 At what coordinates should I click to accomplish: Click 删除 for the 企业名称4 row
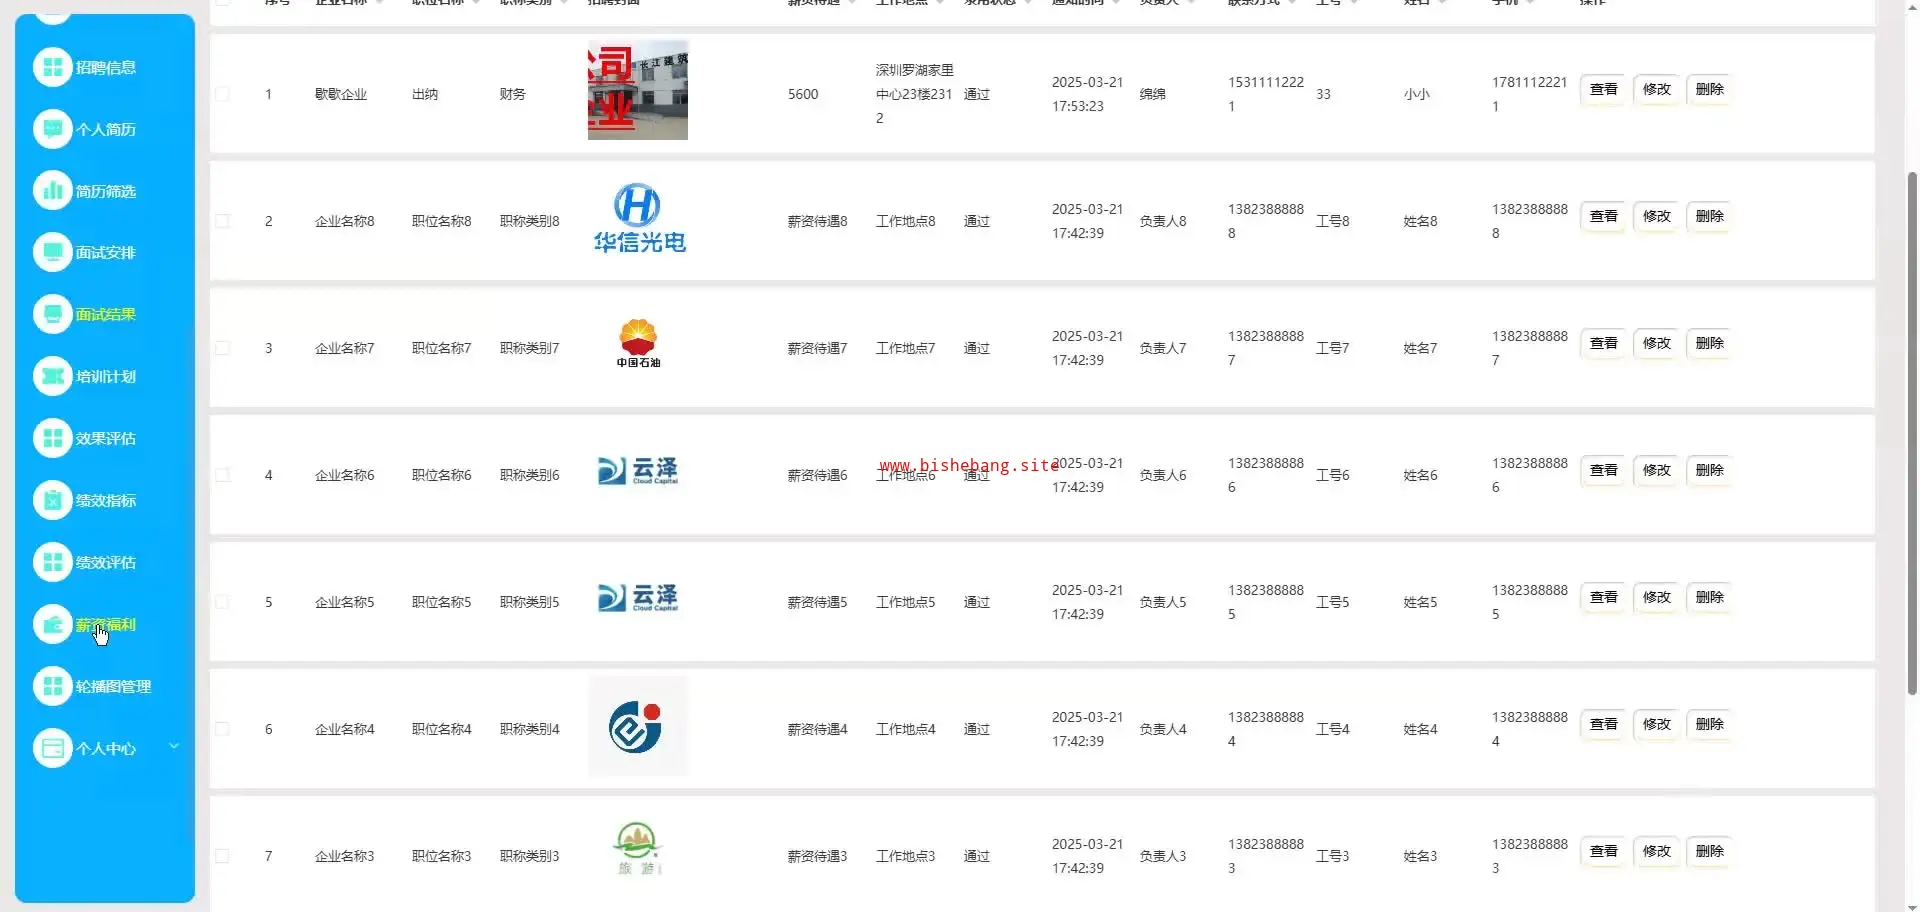coord(1709,724)
